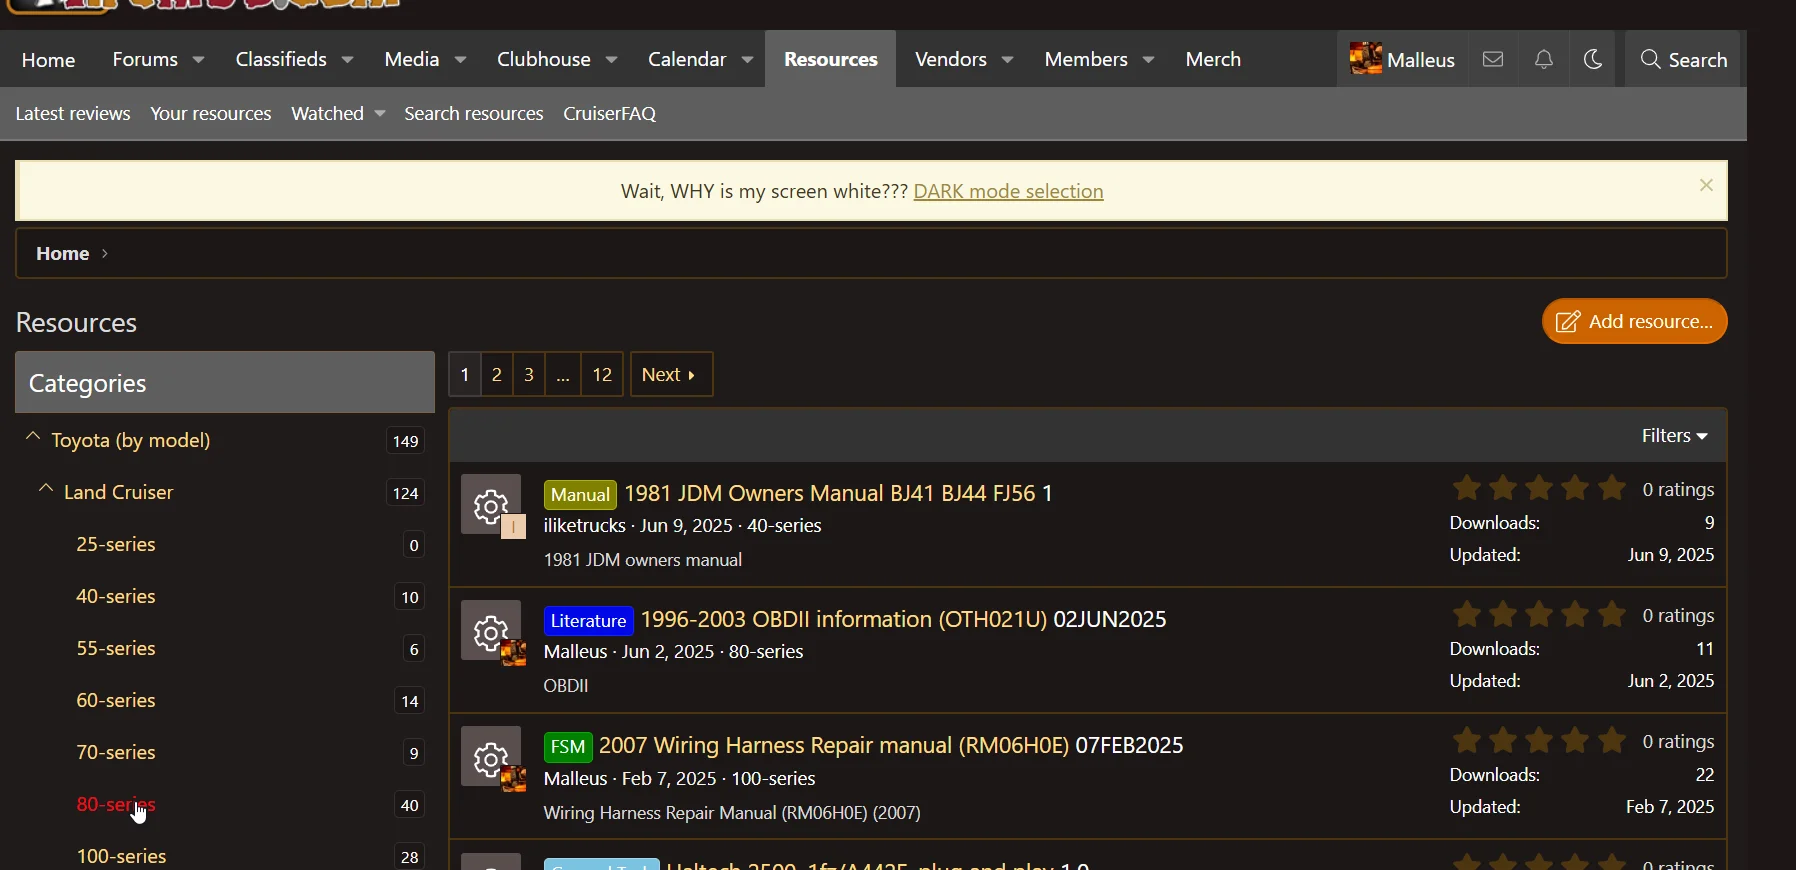
Task: Select the 25-series category
Action: pyautogui.click(x=116, y=545)
